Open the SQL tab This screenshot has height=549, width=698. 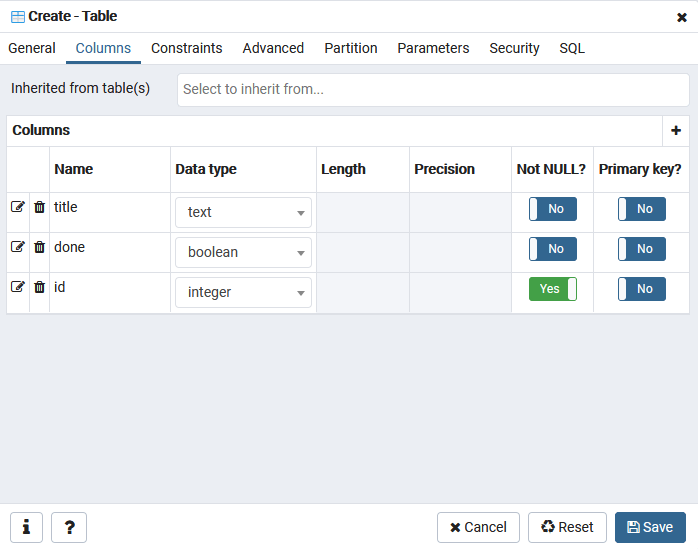572,48
